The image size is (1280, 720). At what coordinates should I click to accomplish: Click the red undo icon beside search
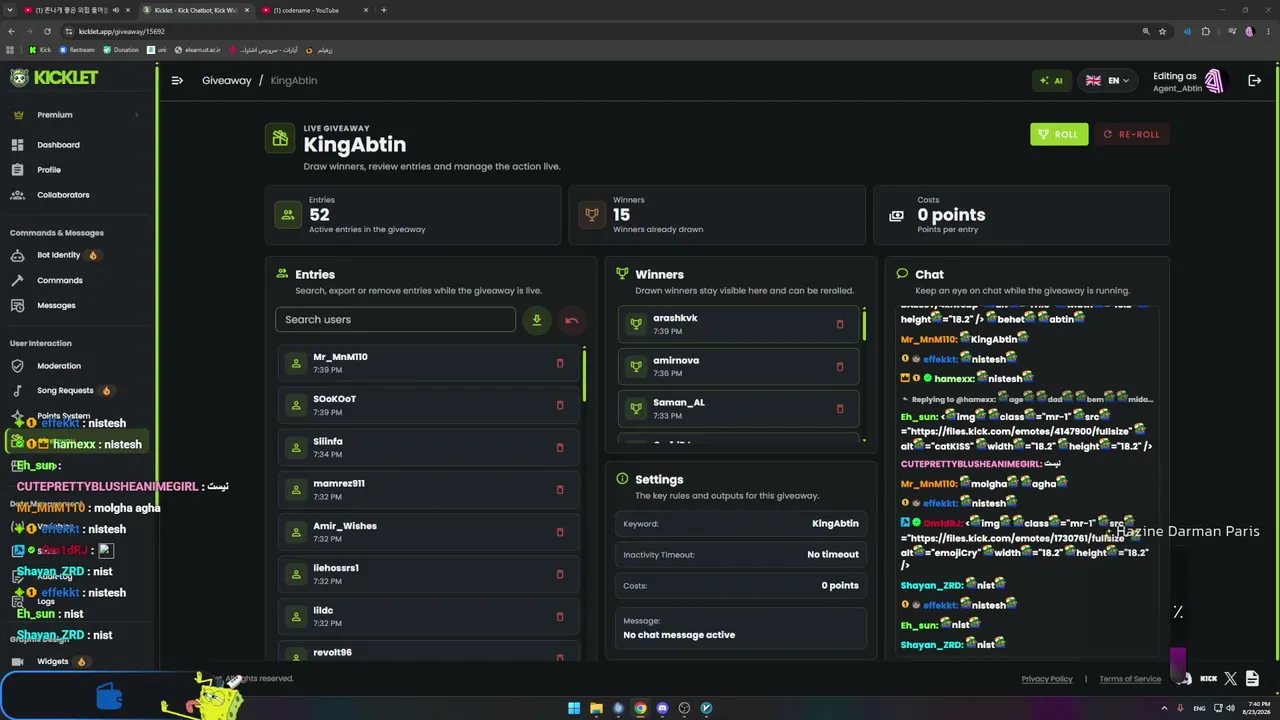572,320
